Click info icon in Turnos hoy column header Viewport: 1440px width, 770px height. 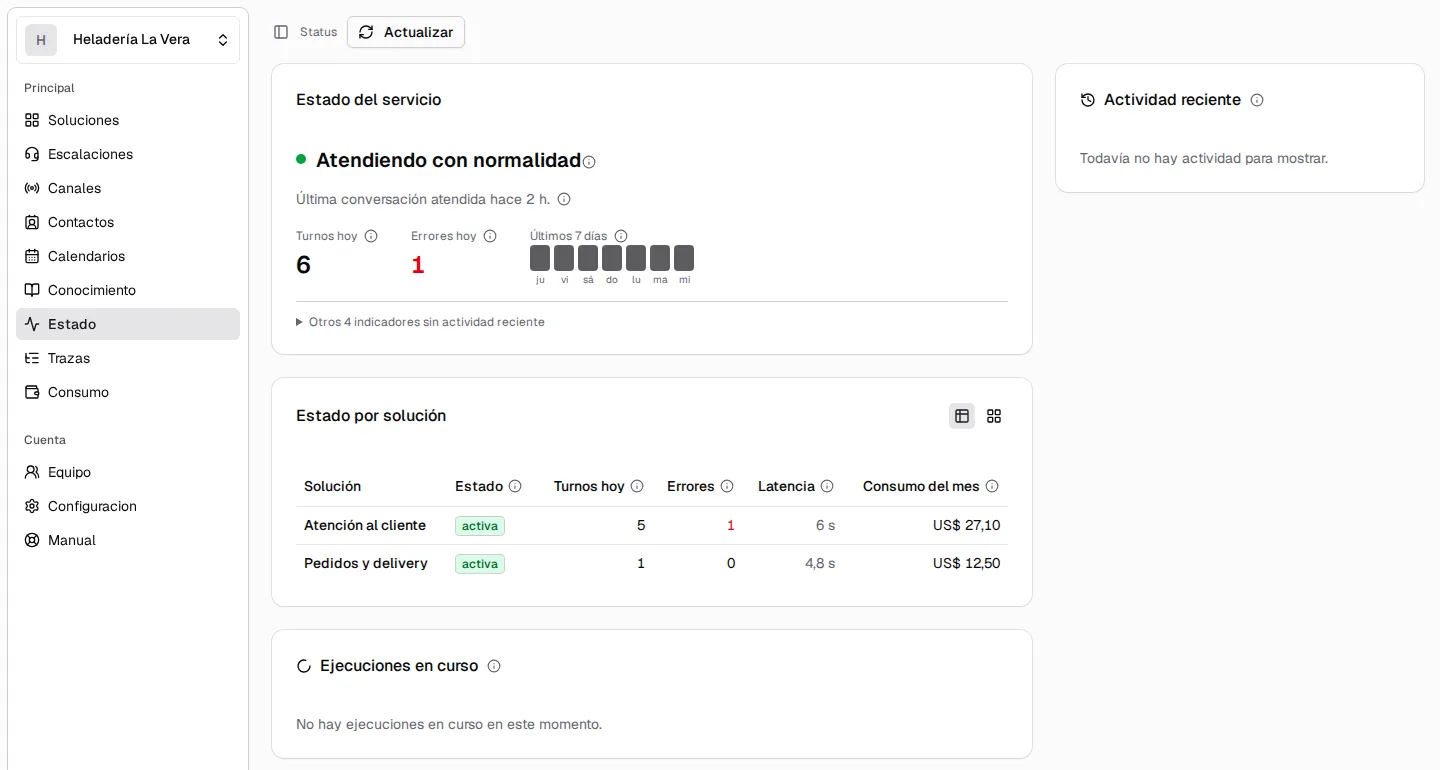tap(637, 486)
